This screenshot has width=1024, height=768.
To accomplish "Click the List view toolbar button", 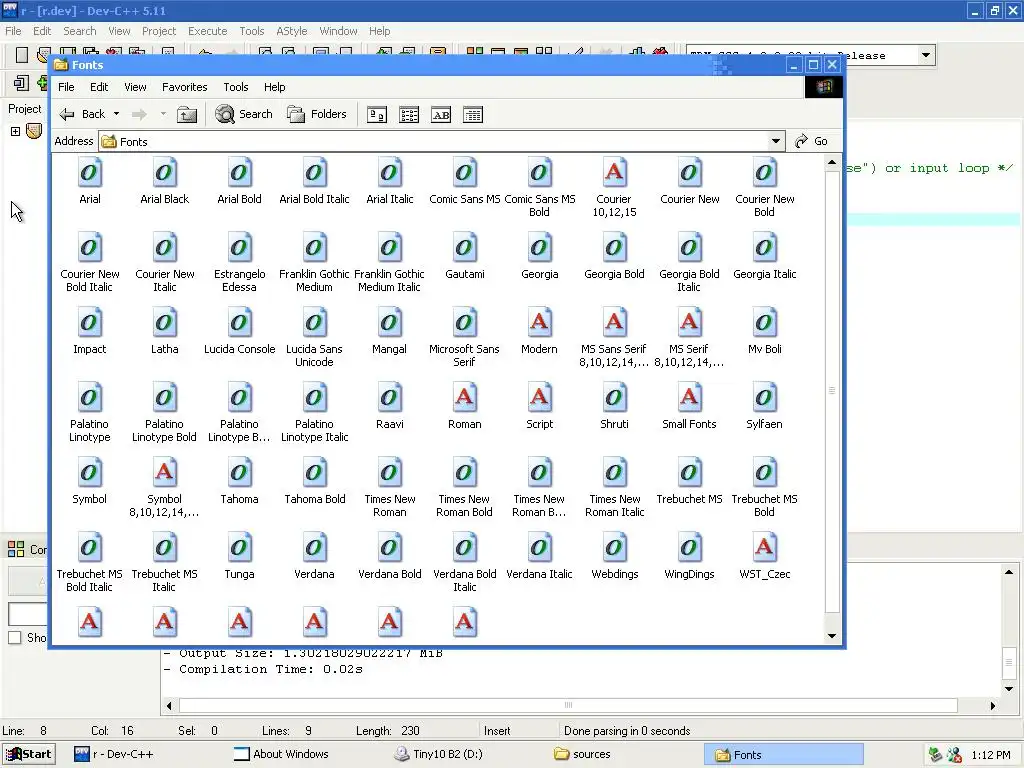I will pos(409,115).
